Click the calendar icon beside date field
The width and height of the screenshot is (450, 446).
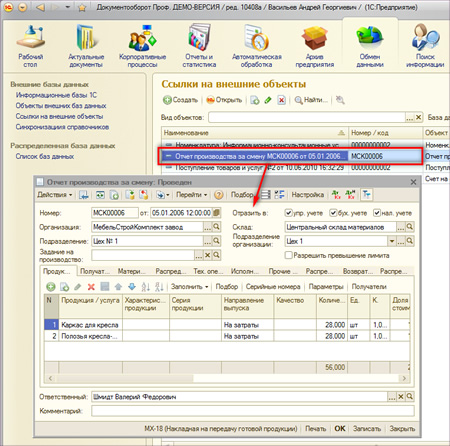coord(216,212)
